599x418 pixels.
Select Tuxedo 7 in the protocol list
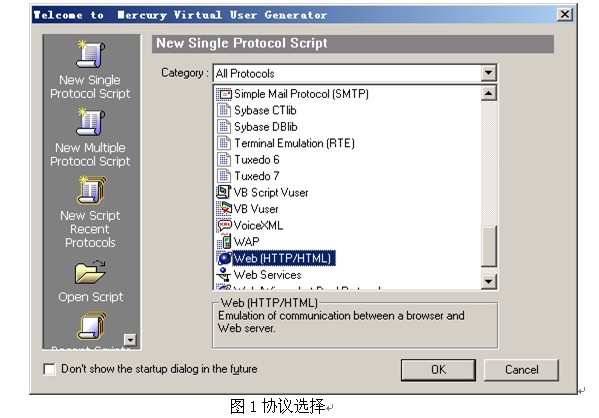pyautogui.click(x=257, y=176)
